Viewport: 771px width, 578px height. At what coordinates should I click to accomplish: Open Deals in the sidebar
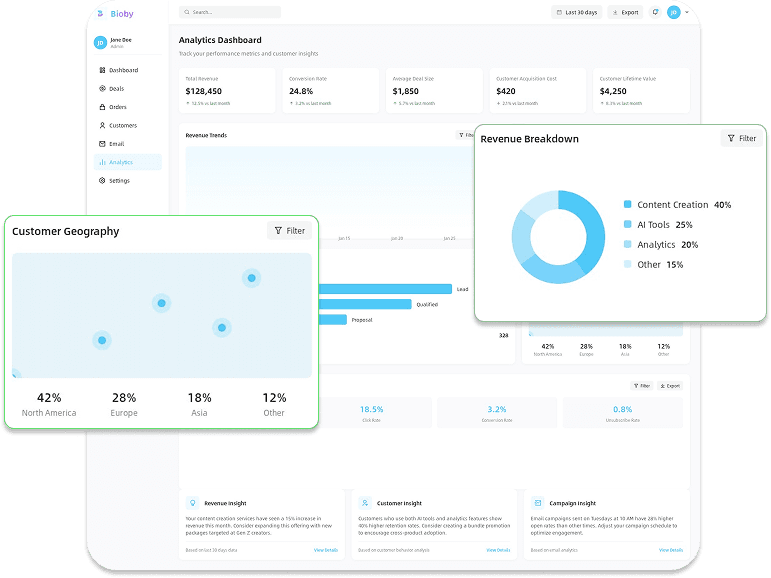(117, 89)
